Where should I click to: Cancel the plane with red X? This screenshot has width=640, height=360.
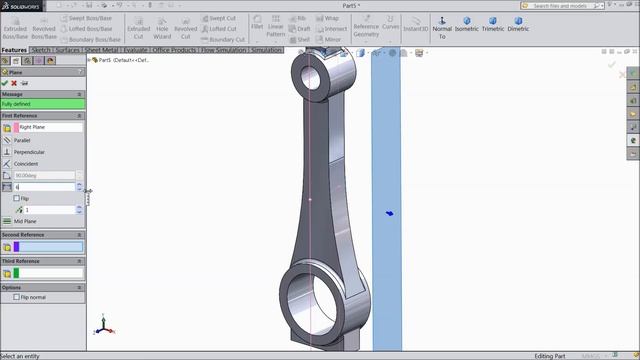point(14,83)
